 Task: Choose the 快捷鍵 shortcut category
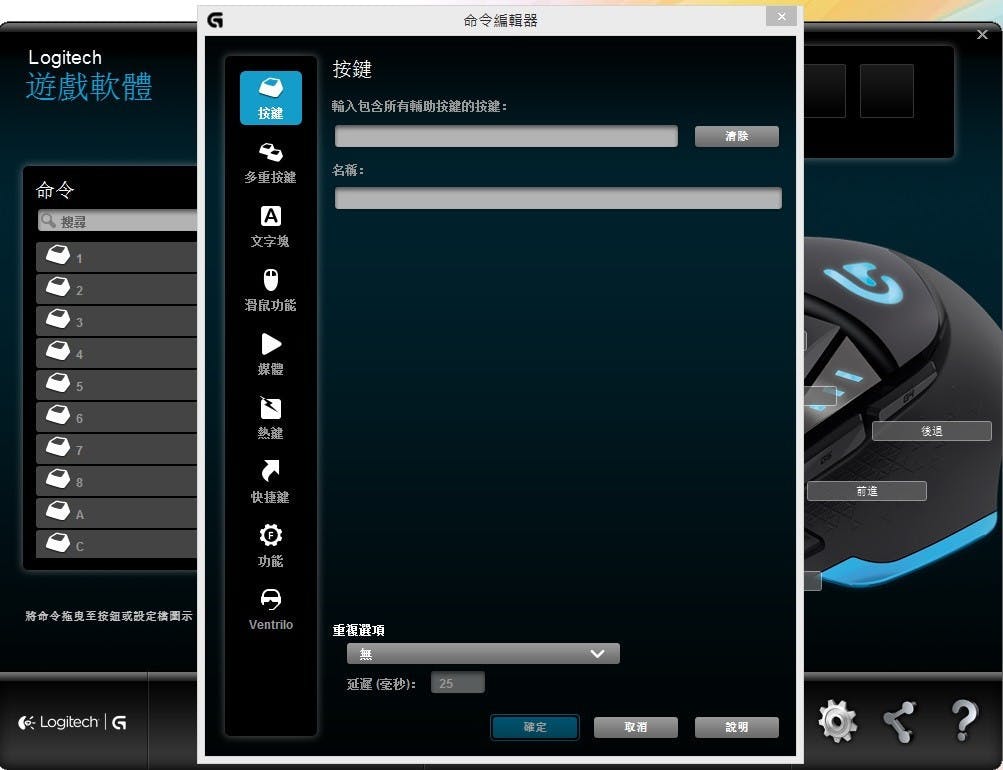271,483
